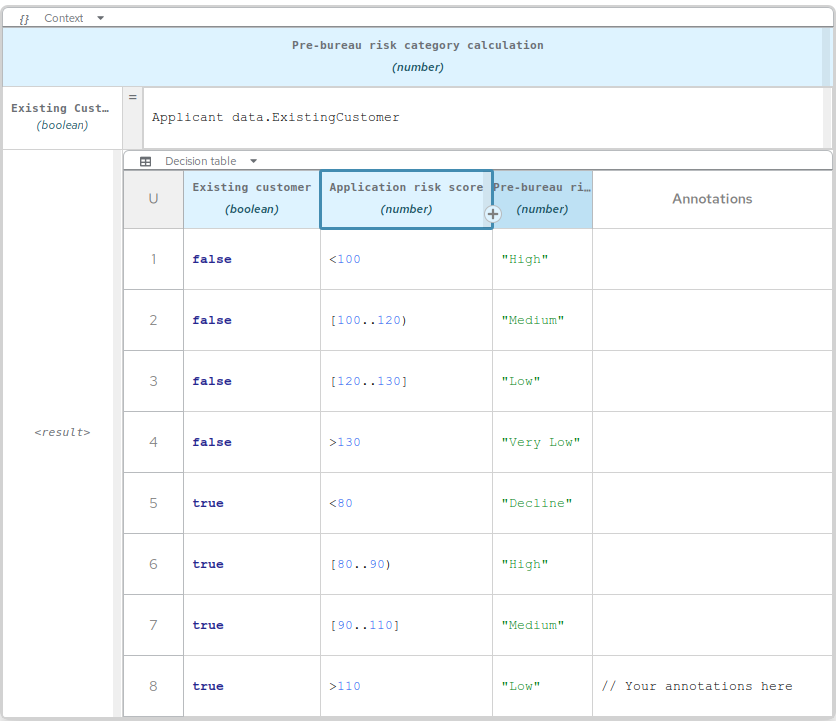The height and width of the screenshot is (721, 836).
Task: Select rule row number 6
Action: point(154,564)
